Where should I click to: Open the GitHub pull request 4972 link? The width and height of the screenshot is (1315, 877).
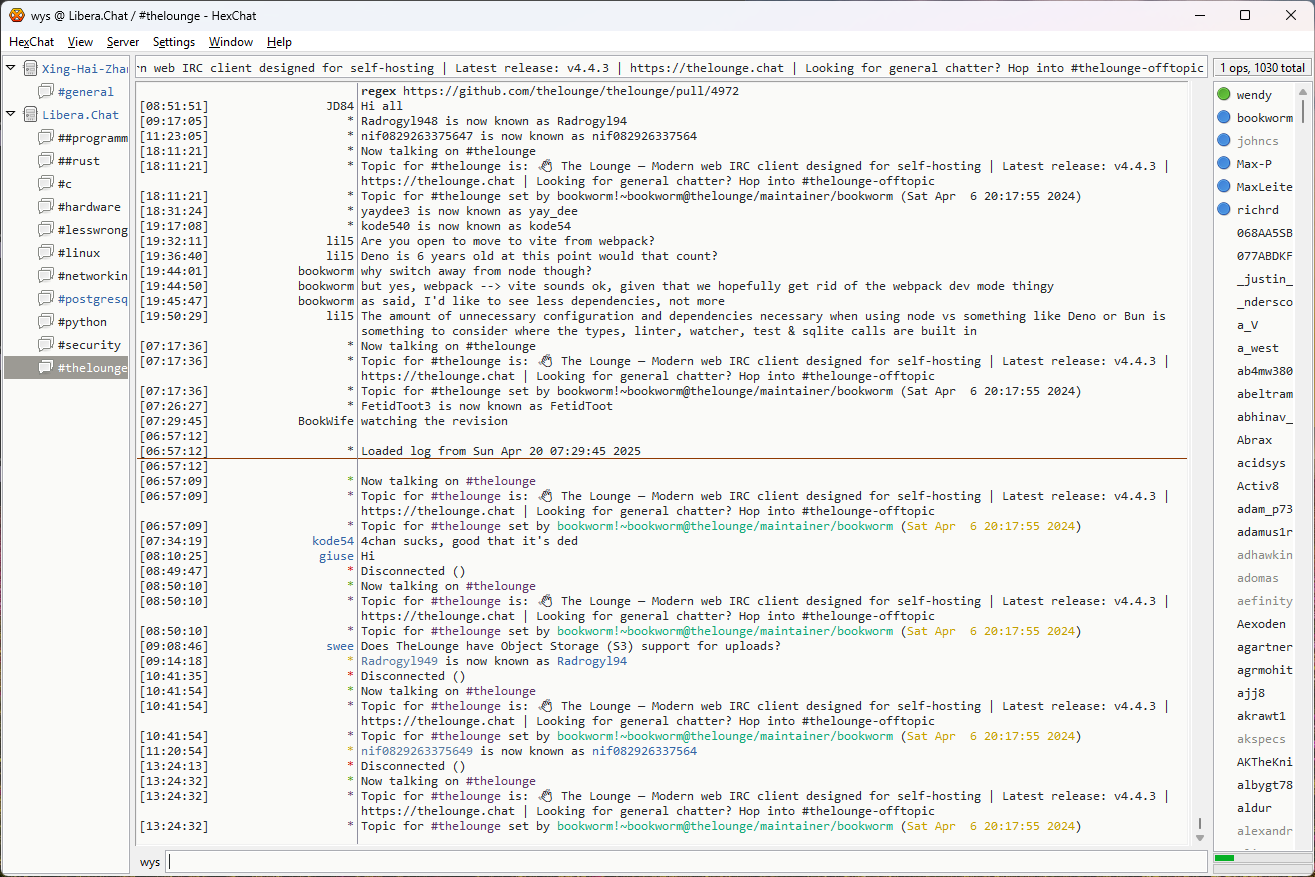tap(571, 91)
